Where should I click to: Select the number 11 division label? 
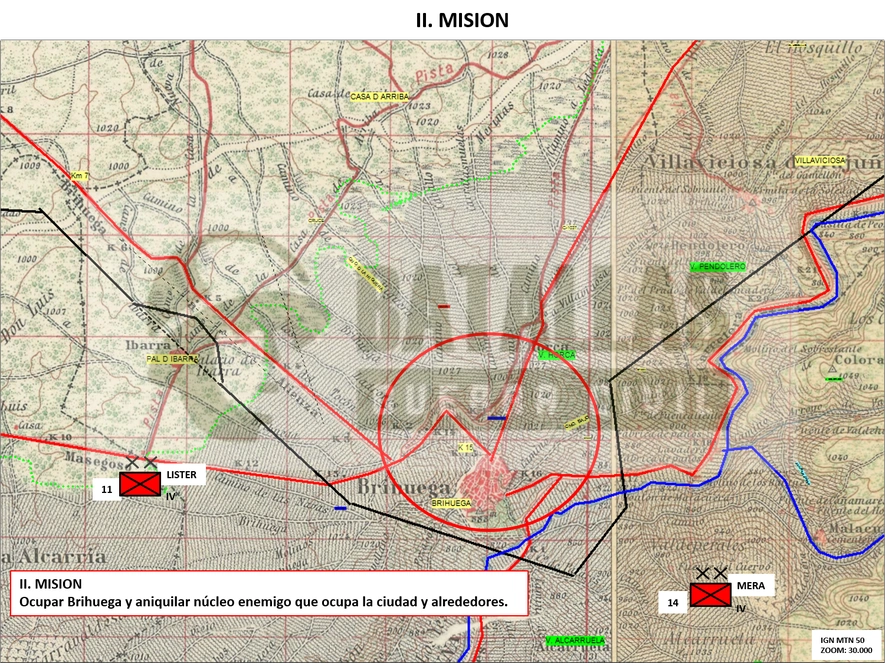(x=107, y=489)
